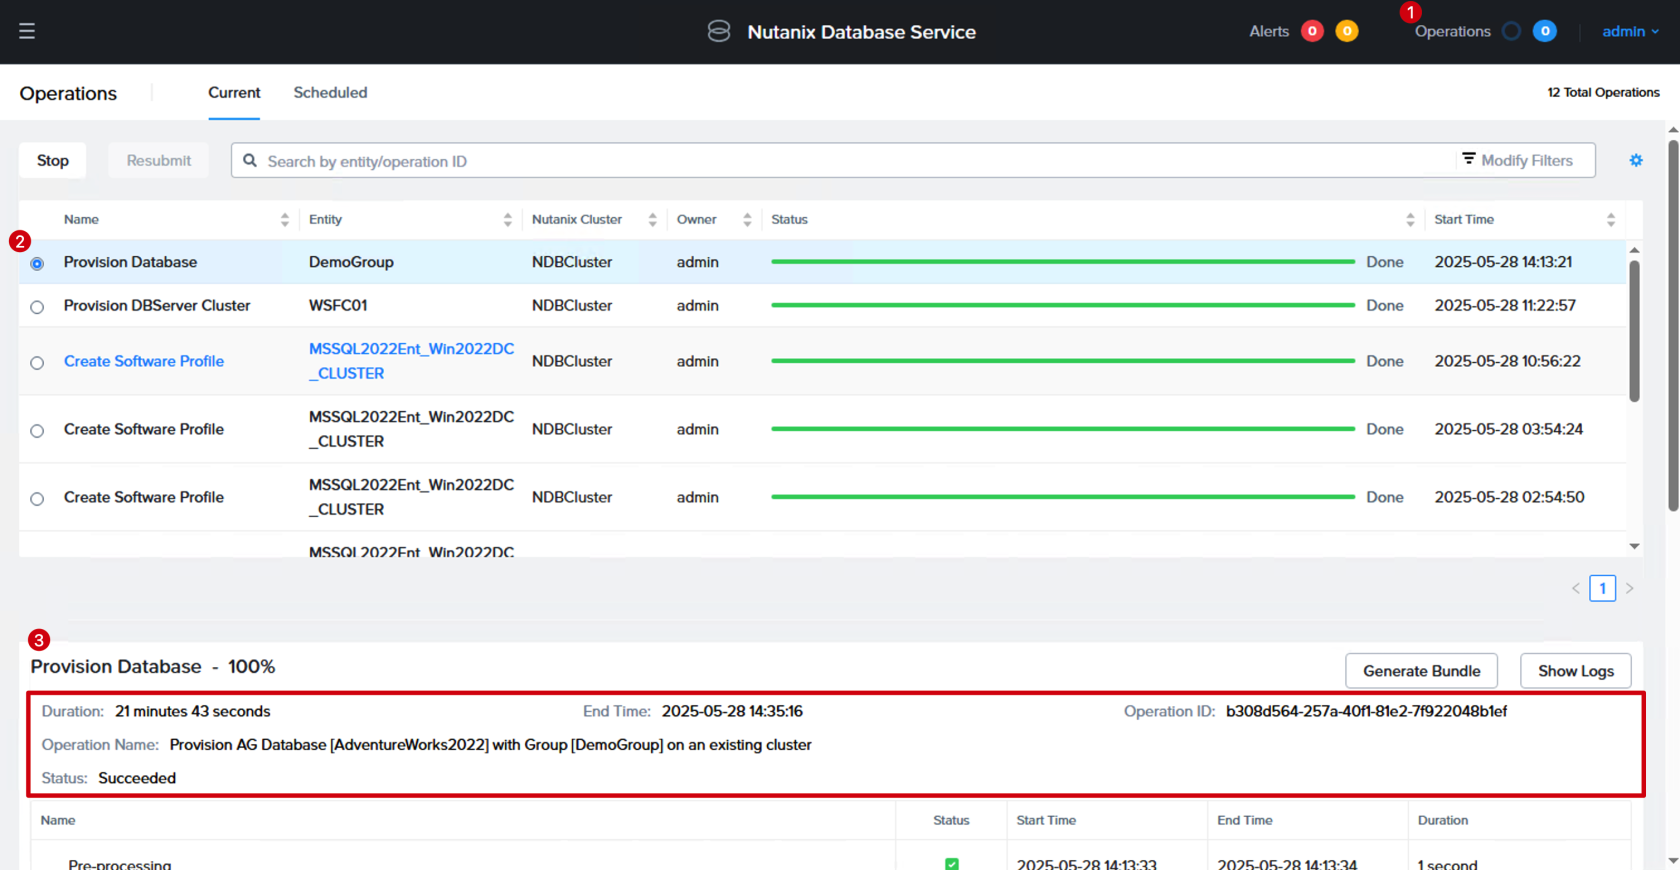Switch to the Current tab

[234, 92]
